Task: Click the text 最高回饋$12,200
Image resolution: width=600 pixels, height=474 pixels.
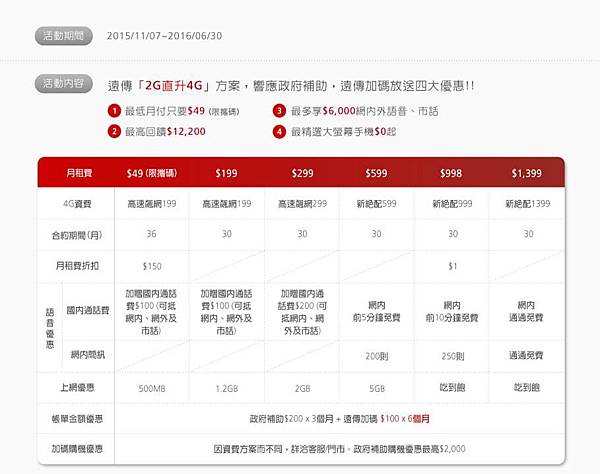Action: pyautogui.click(x=165, y=132)
